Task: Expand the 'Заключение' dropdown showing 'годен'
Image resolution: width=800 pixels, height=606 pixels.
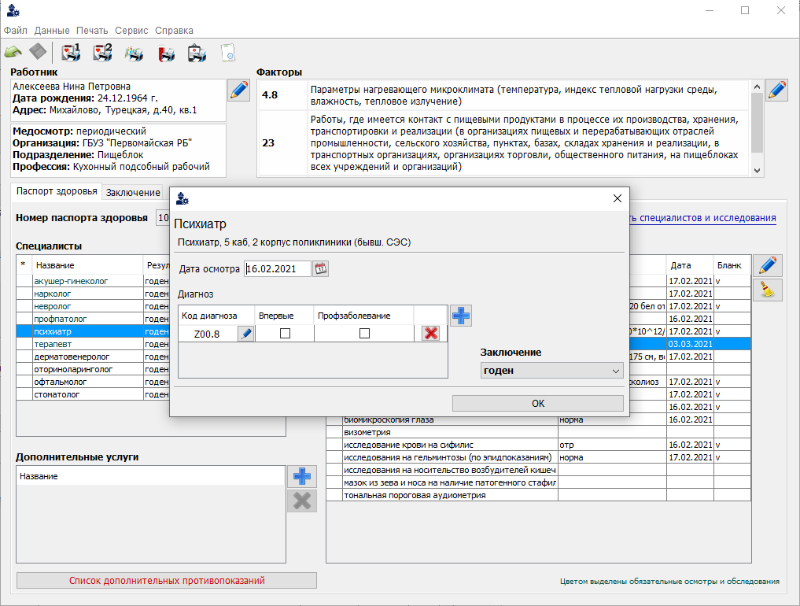Action: point(552,370)
